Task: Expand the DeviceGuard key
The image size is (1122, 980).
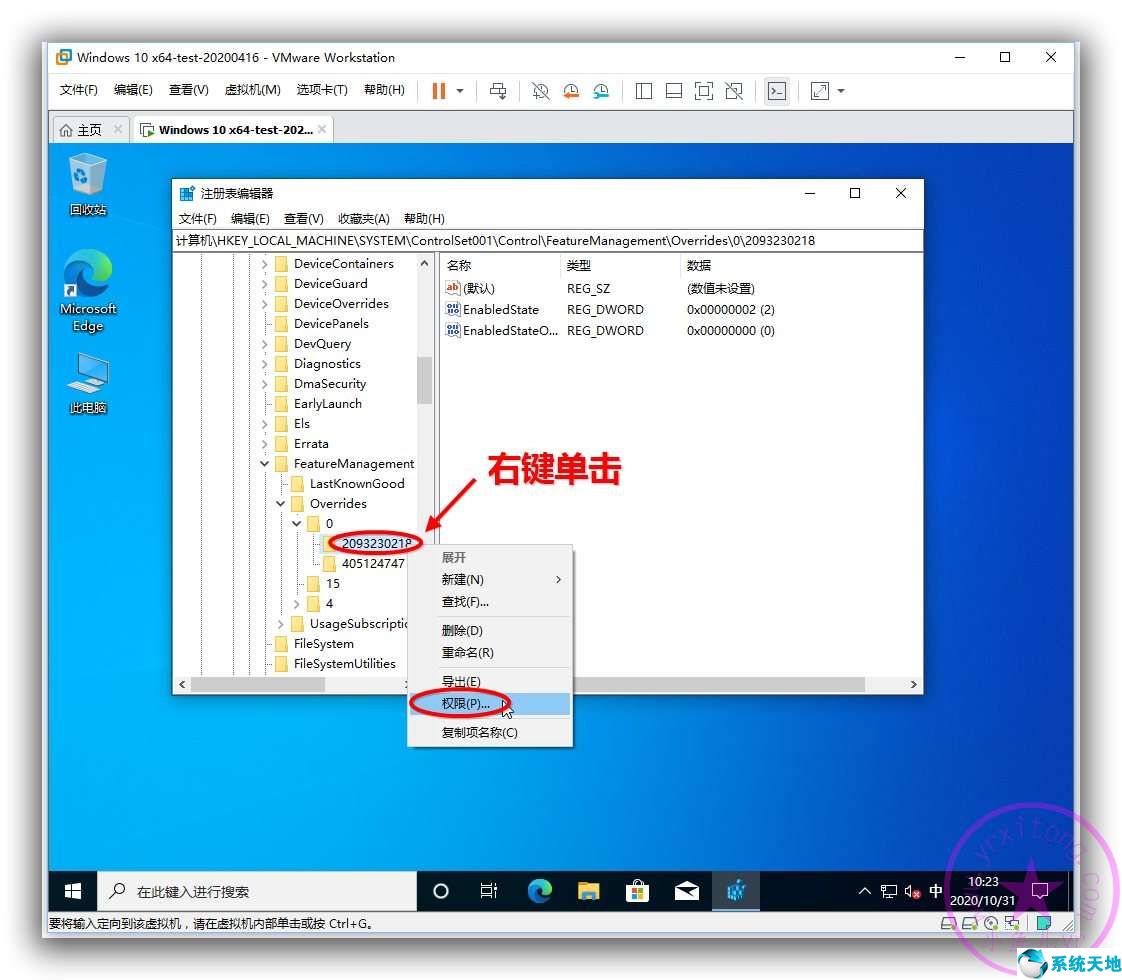Action: pos(264,283)
